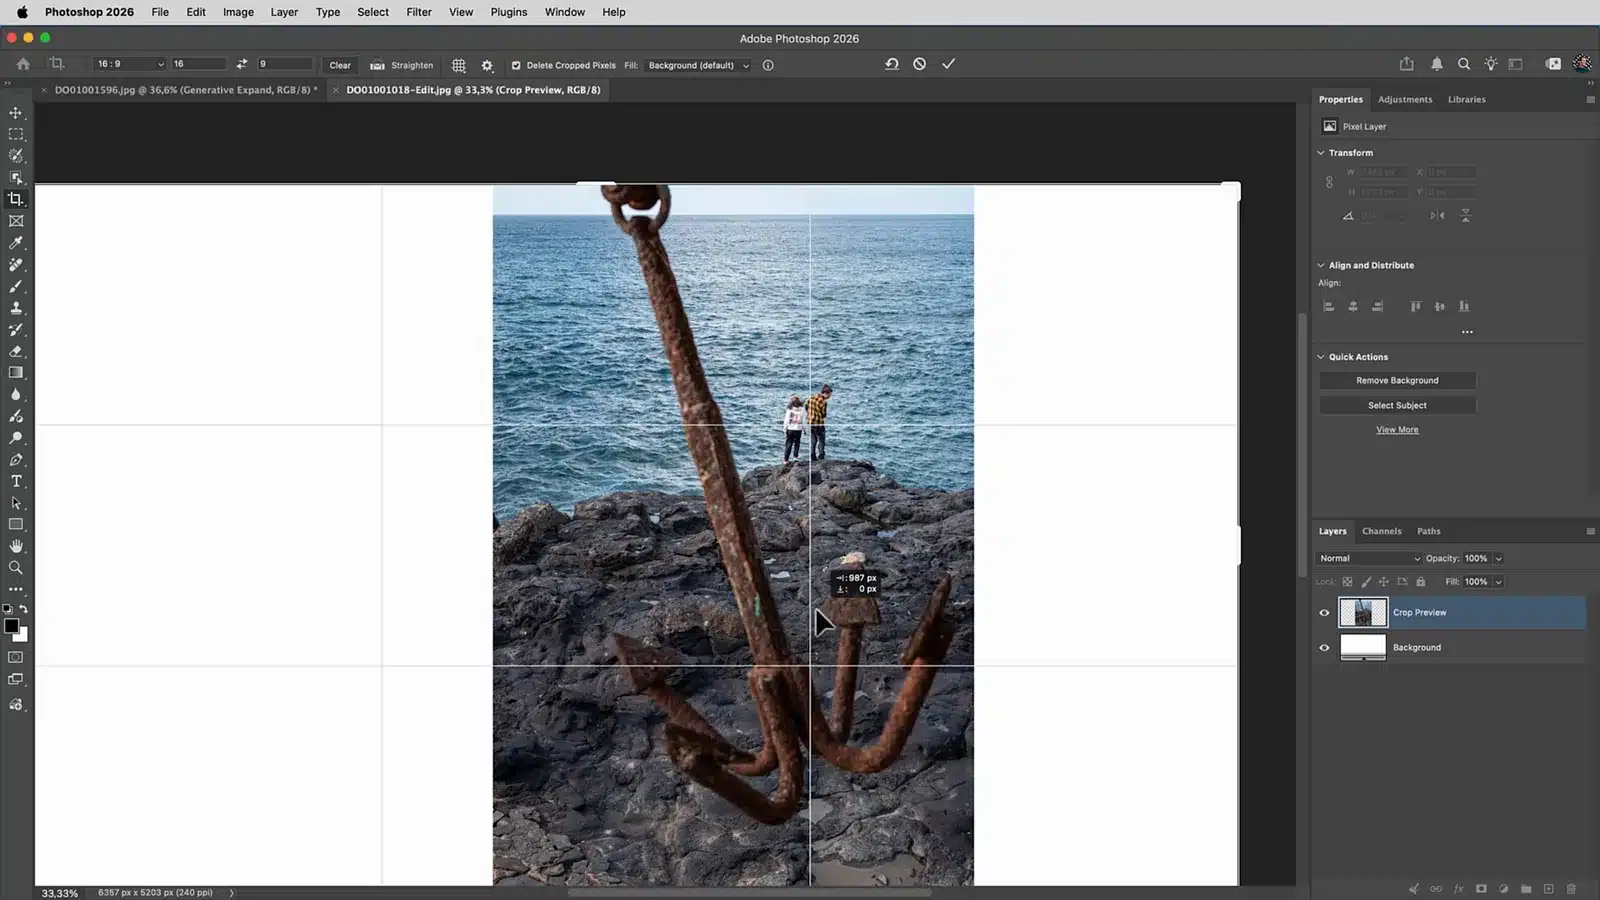Open the Normal blend mode dropdown
1600x900 pixels.
(x=1369, y=558)
